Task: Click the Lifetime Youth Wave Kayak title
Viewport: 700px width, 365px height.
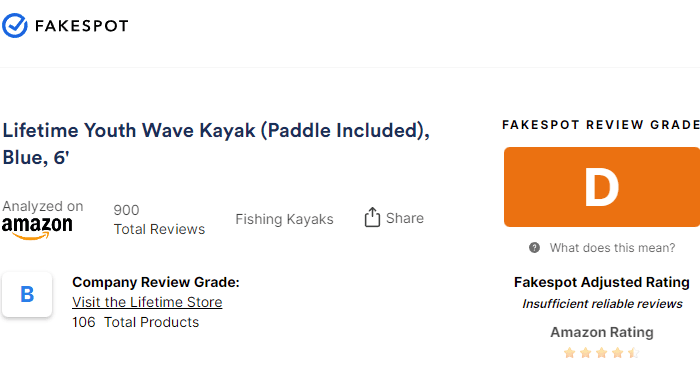Action: (216, 144)
